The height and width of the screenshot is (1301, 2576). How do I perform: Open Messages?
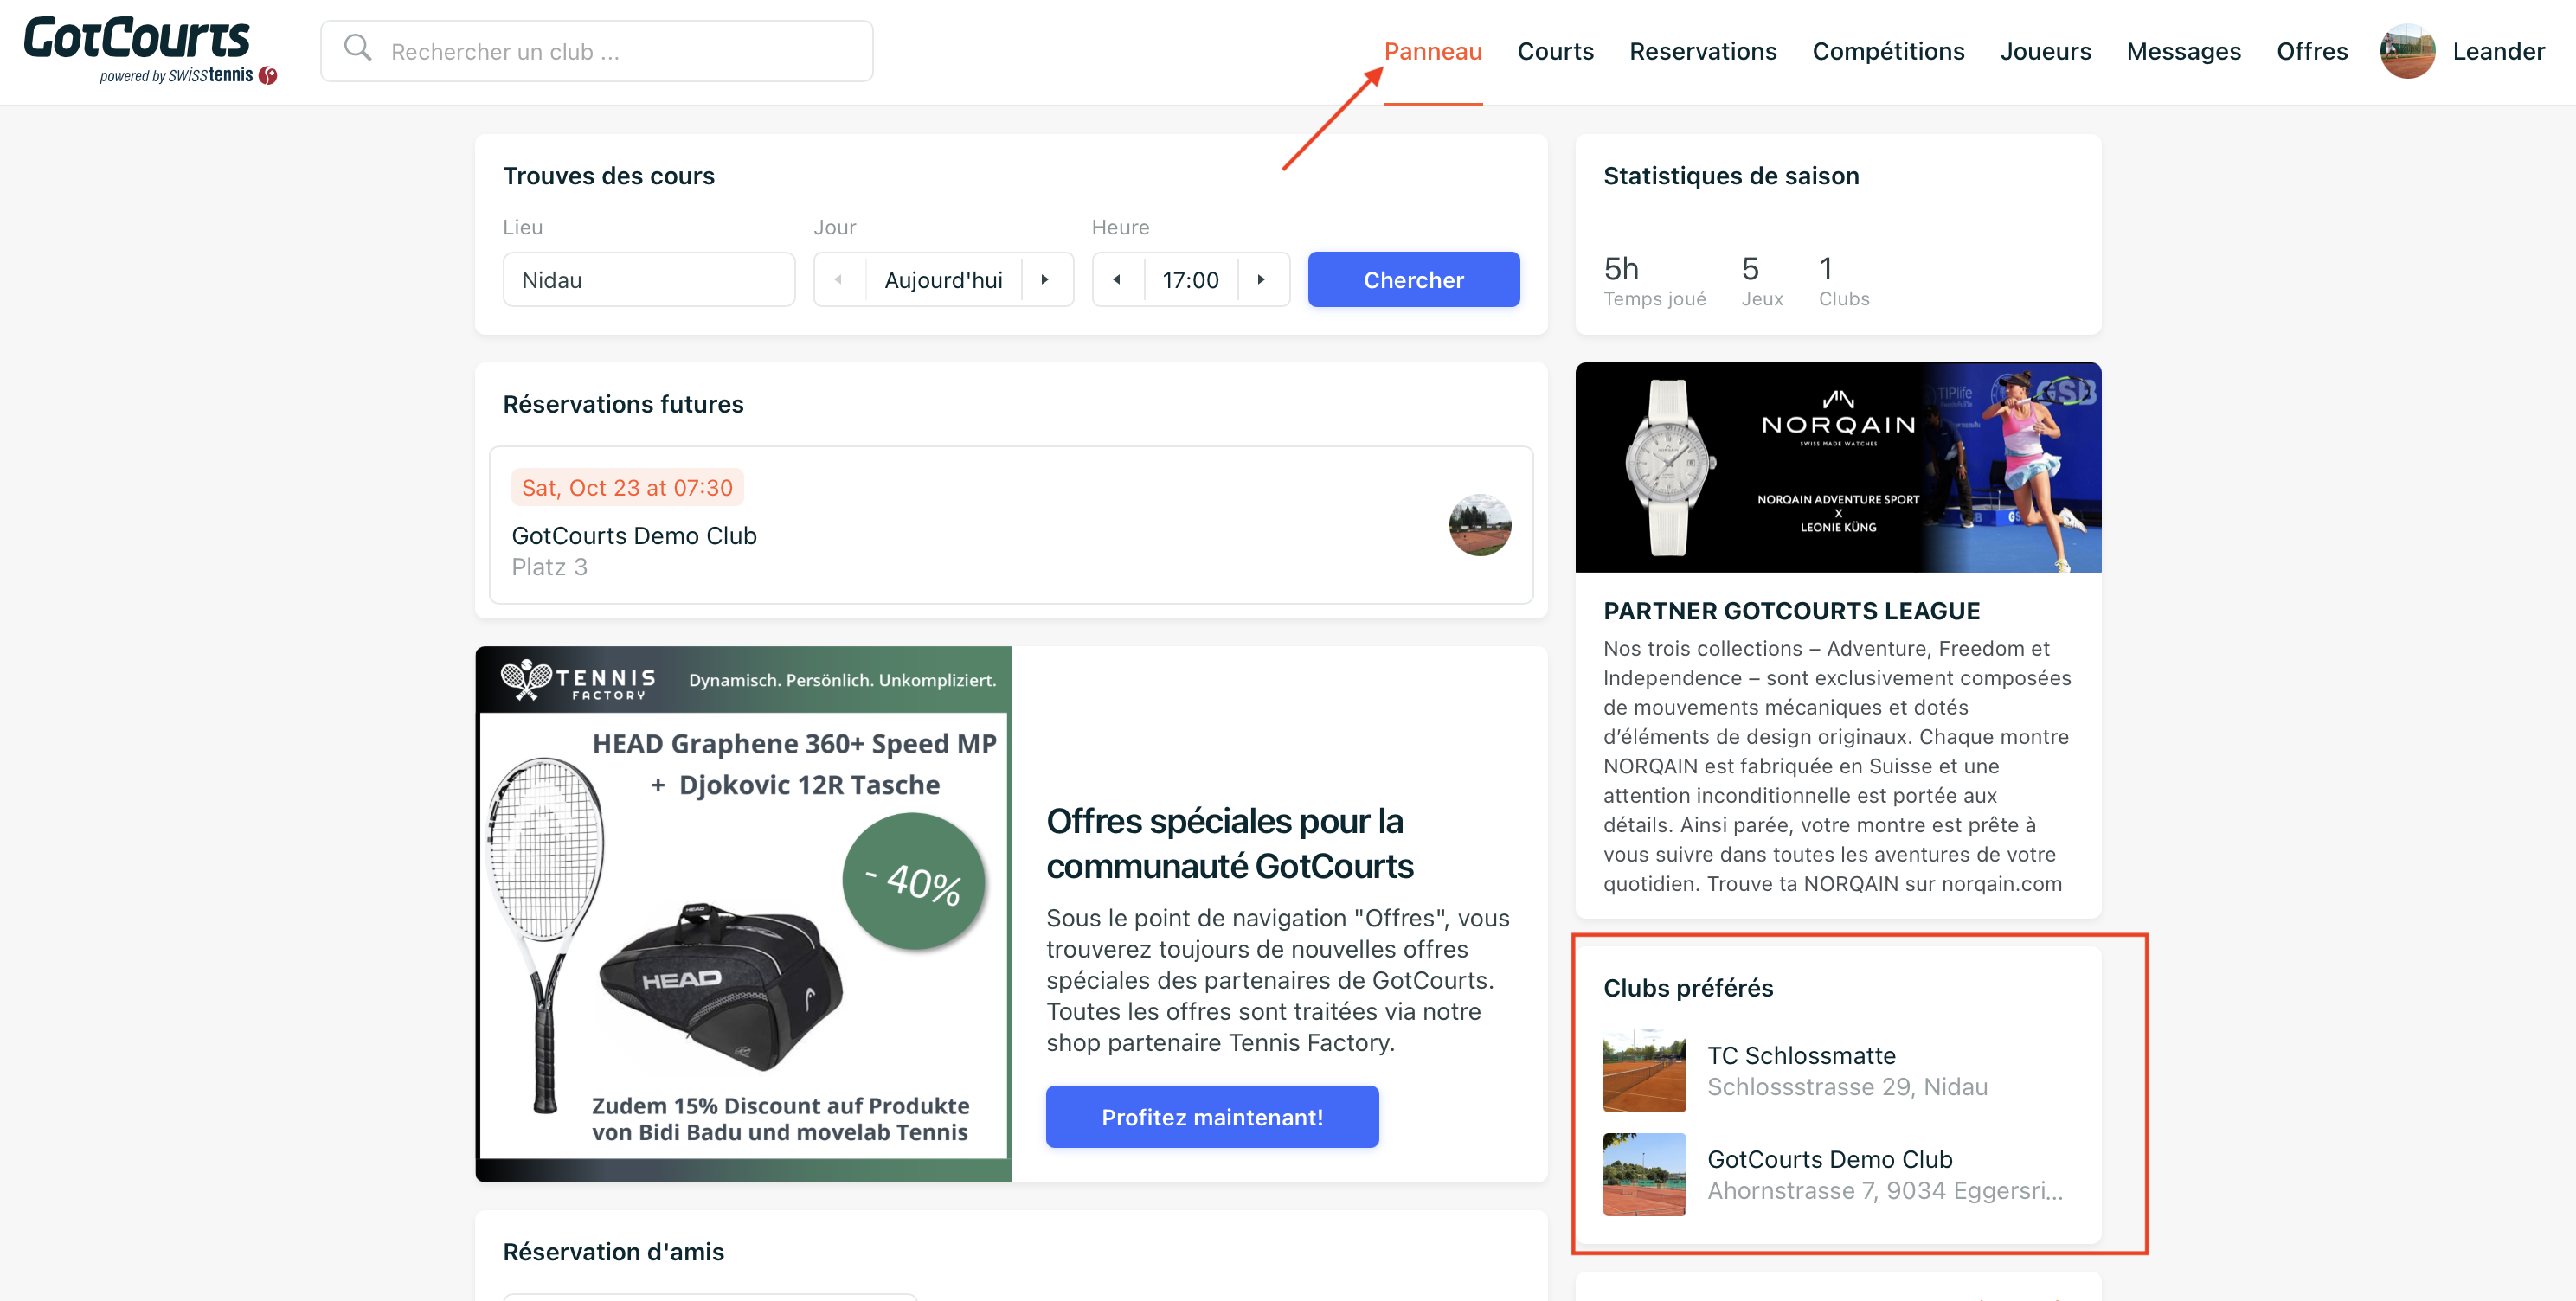pos(2183,51)
